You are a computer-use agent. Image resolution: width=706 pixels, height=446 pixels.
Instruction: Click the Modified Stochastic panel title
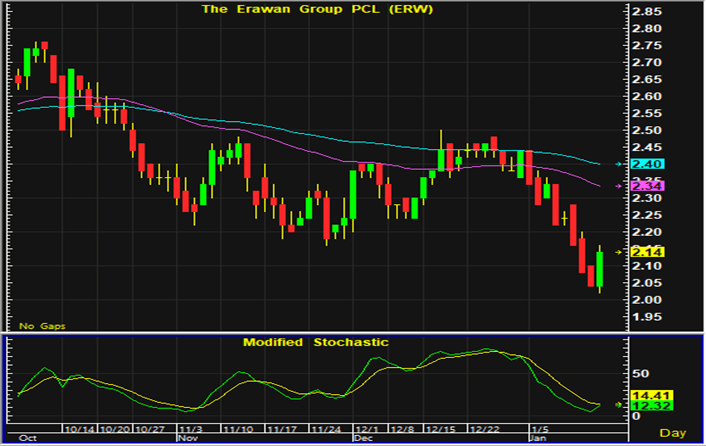(x=316, y=342)
